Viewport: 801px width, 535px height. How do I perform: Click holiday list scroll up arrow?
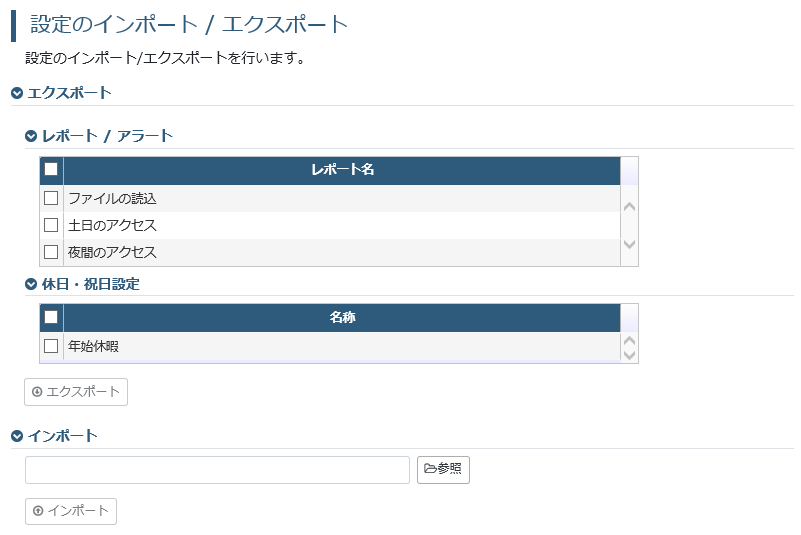click(629, 340)
